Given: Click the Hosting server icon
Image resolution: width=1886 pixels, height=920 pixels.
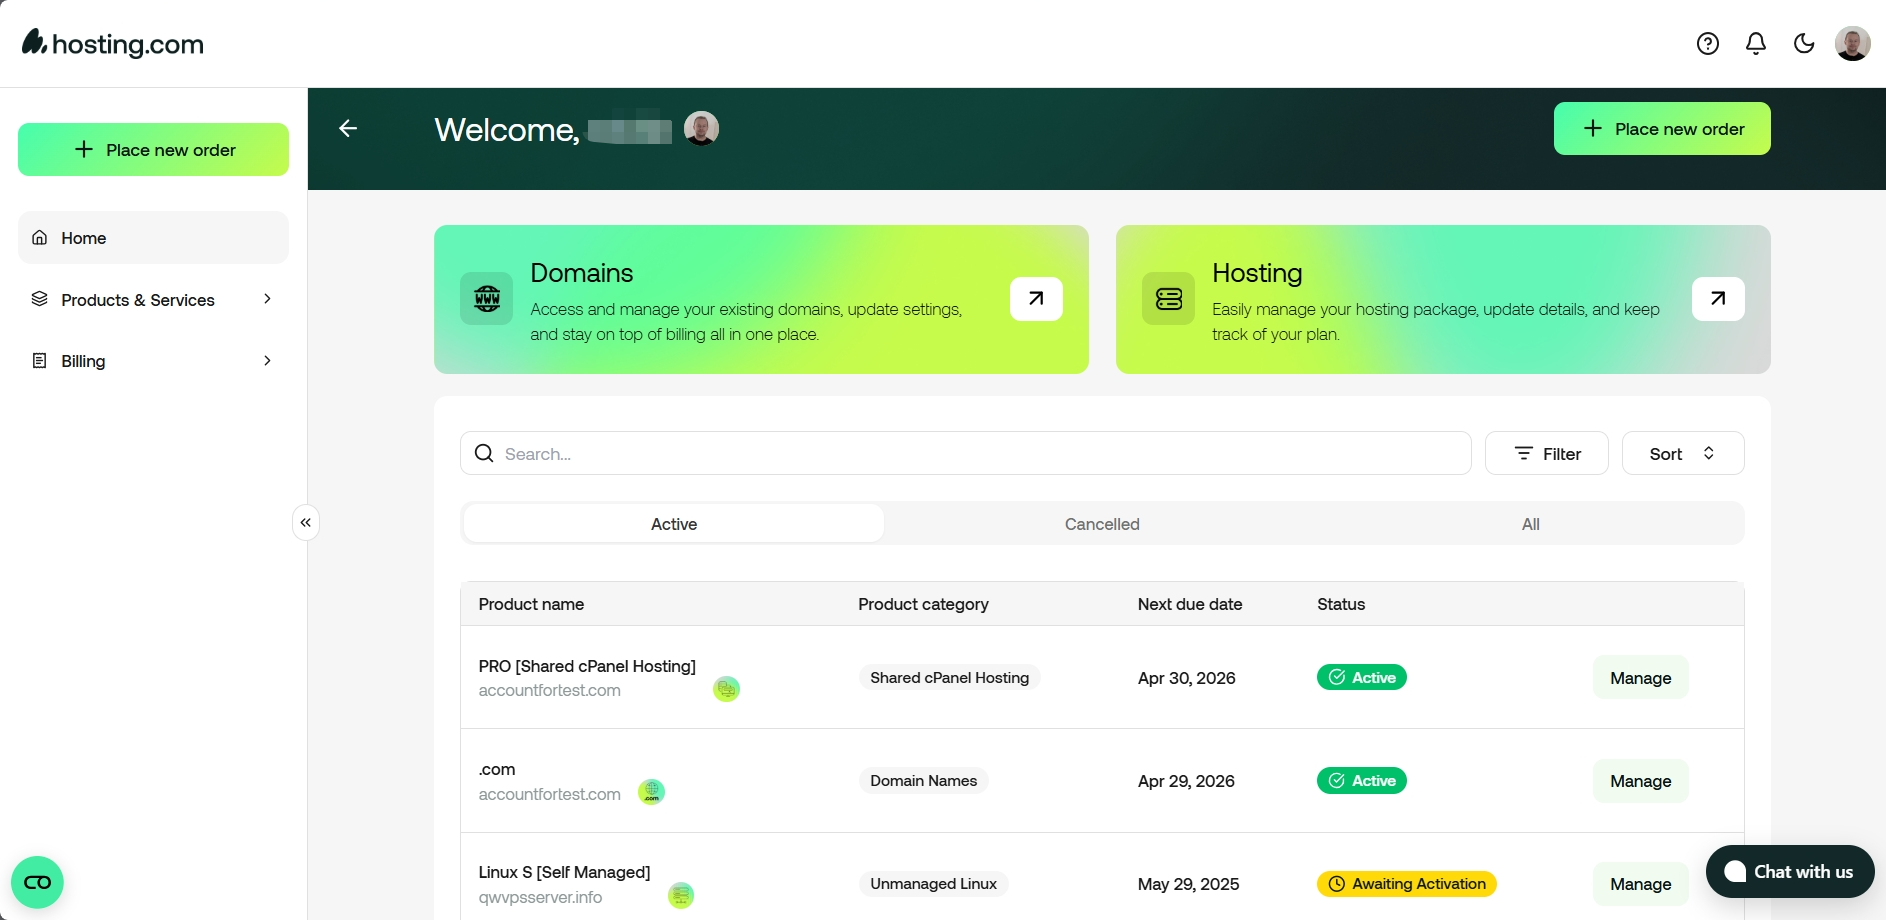Looking at the screenshot, I should 1169,299.
